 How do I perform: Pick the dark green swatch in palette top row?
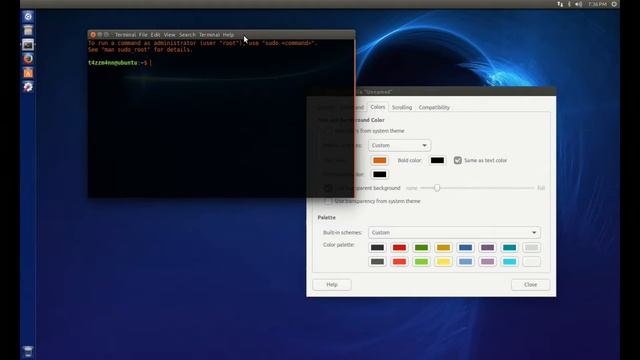pyautogui.click(x=421, y=248)
